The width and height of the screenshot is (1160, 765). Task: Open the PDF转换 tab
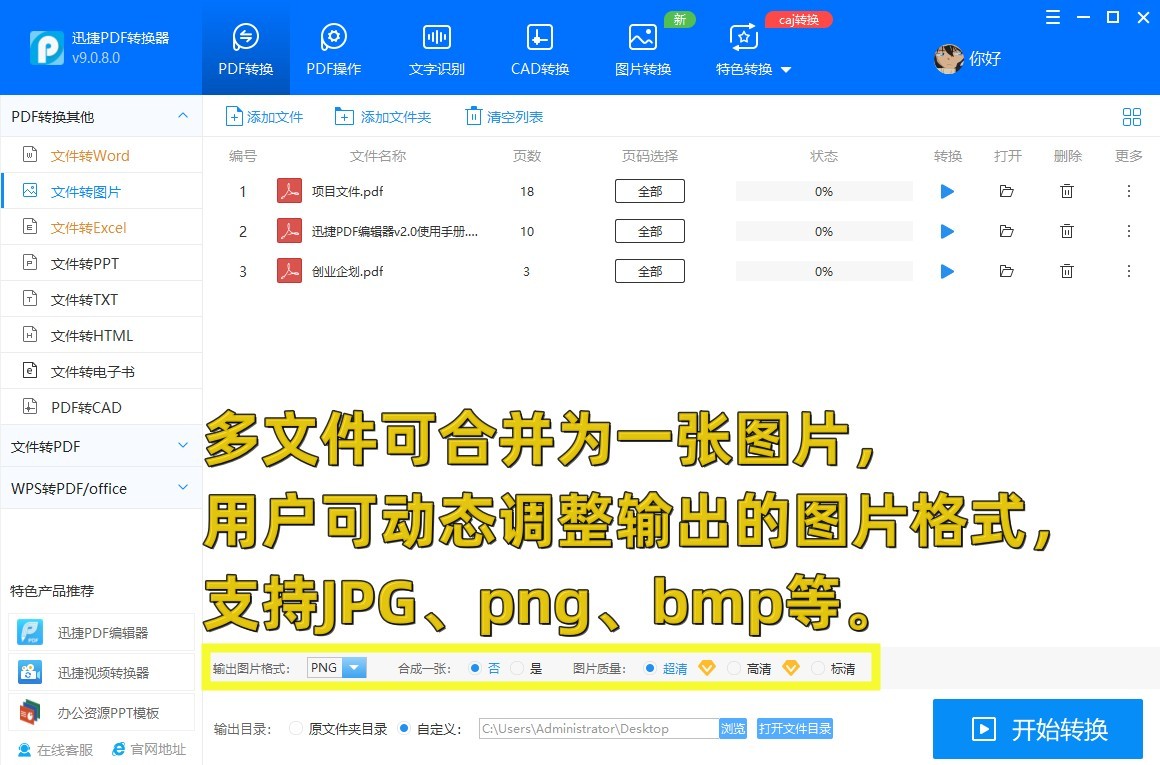pos(246,49)
